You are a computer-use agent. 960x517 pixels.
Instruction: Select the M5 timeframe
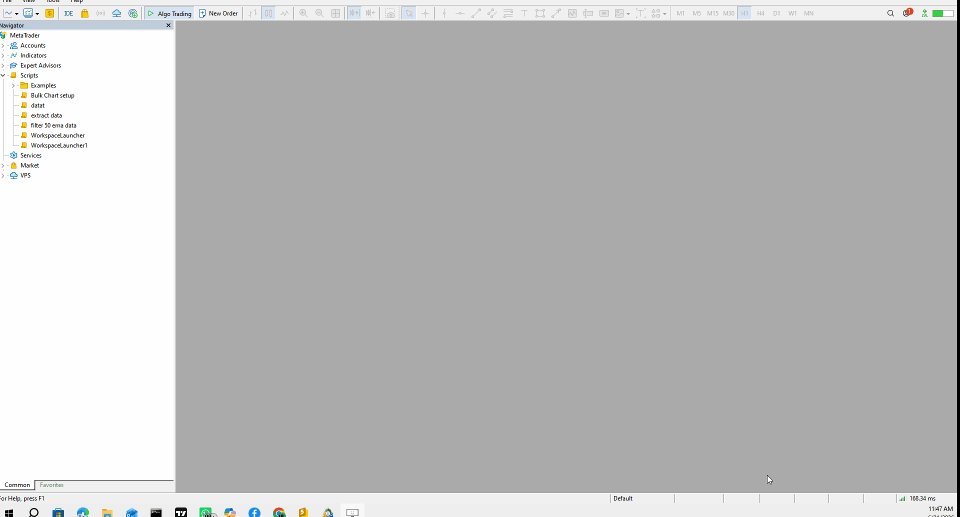click(696, 13)
